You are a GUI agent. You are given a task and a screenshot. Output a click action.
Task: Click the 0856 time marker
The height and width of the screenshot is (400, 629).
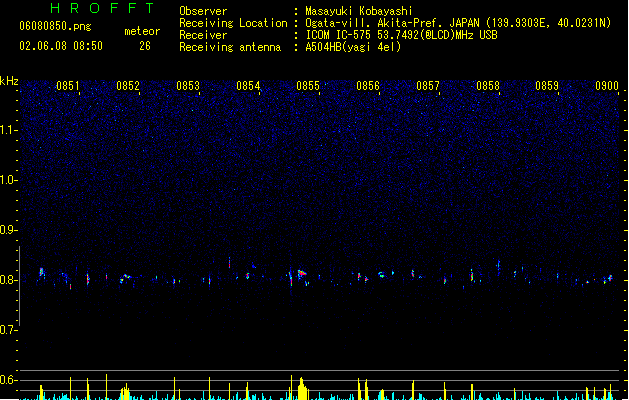368,85
